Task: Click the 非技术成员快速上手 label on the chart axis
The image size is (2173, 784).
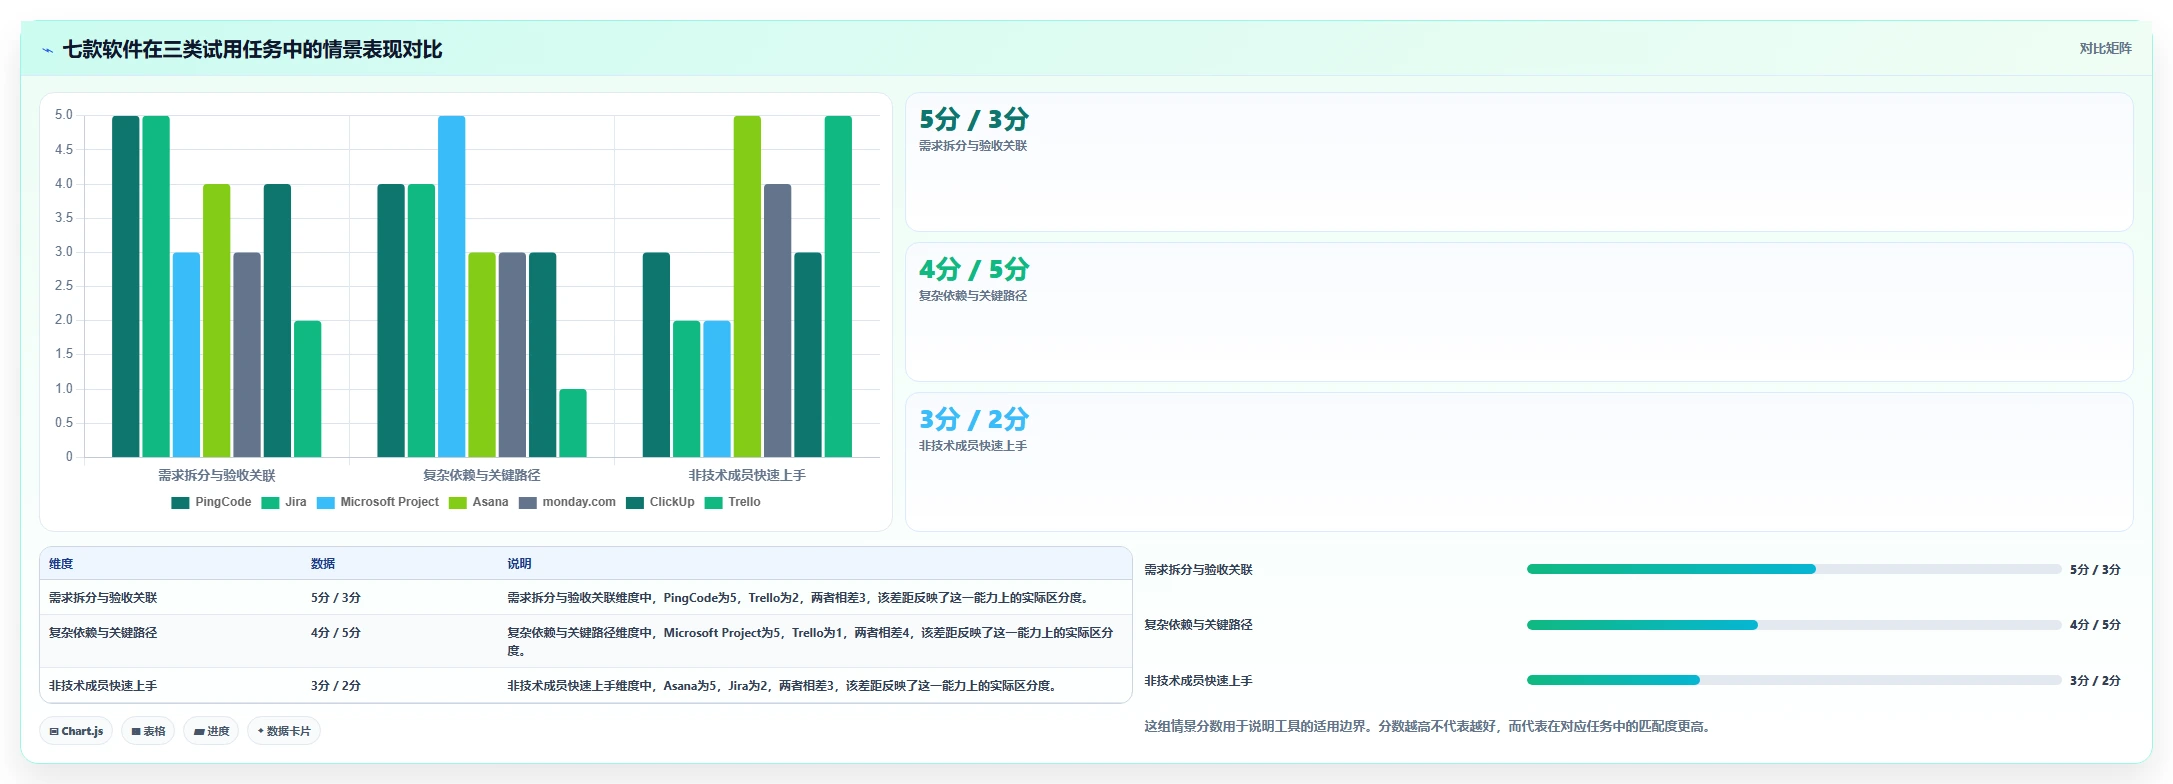Action: [747, 475]
